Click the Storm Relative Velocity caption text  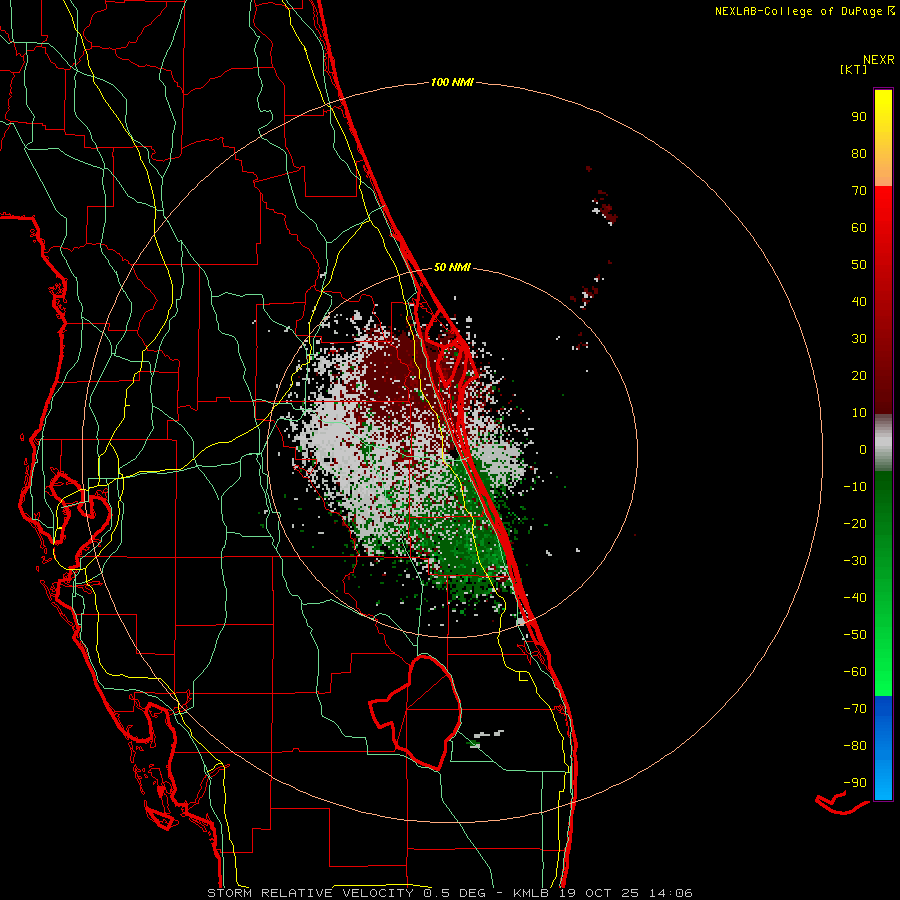click(x=450, y=893)
